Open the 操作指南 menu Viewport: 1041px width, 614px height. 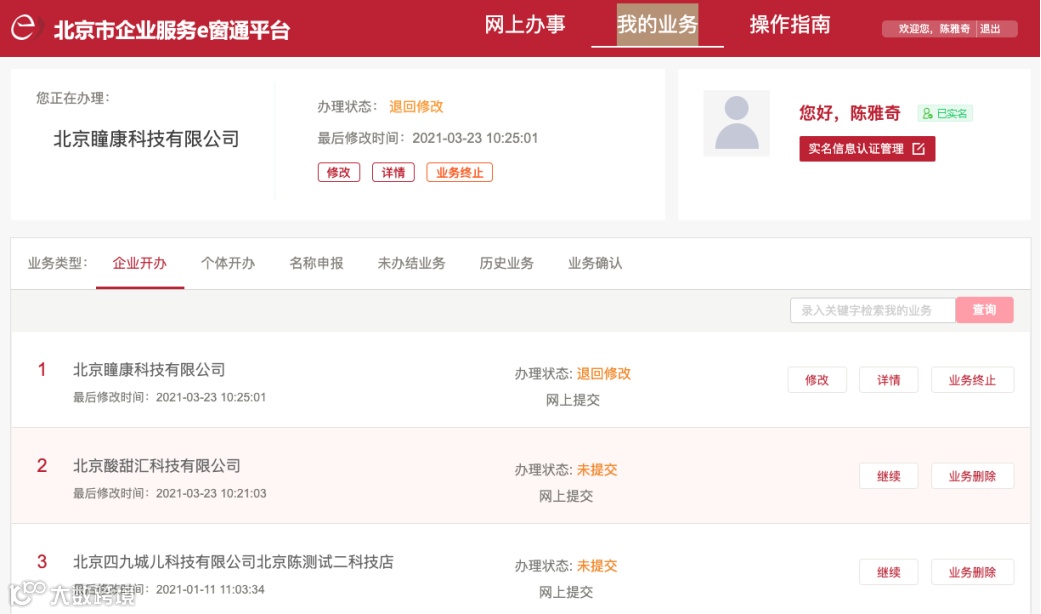click(790, 25)
